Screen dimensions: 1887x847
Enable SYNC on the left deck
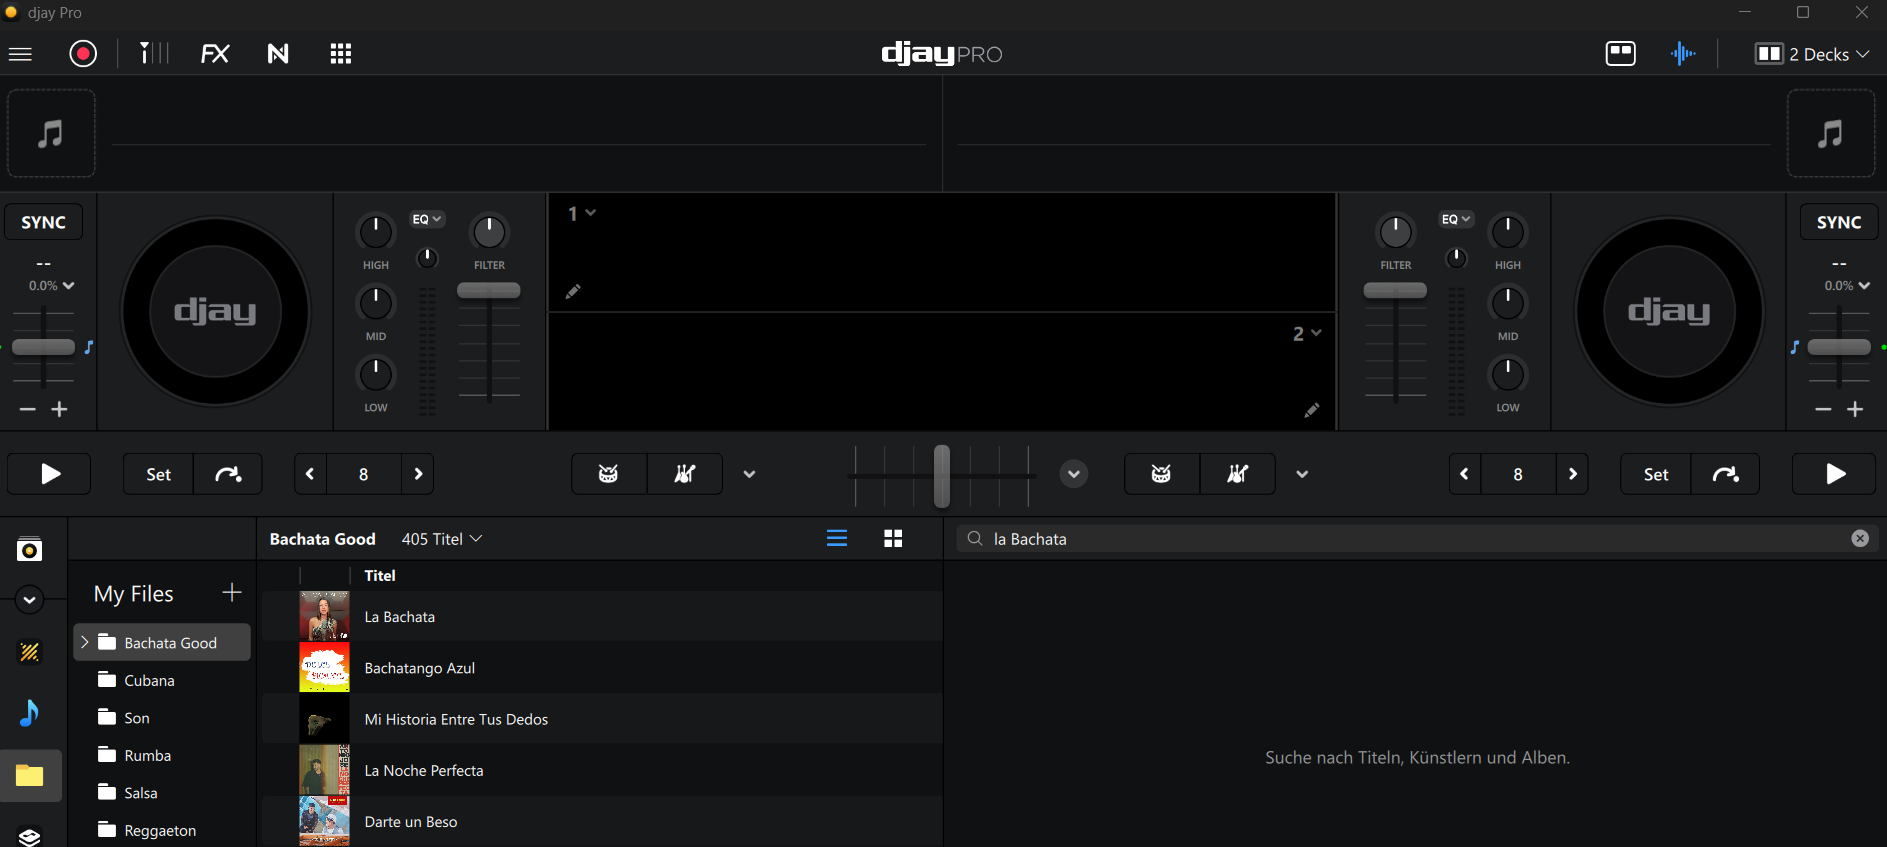point(44,222)
